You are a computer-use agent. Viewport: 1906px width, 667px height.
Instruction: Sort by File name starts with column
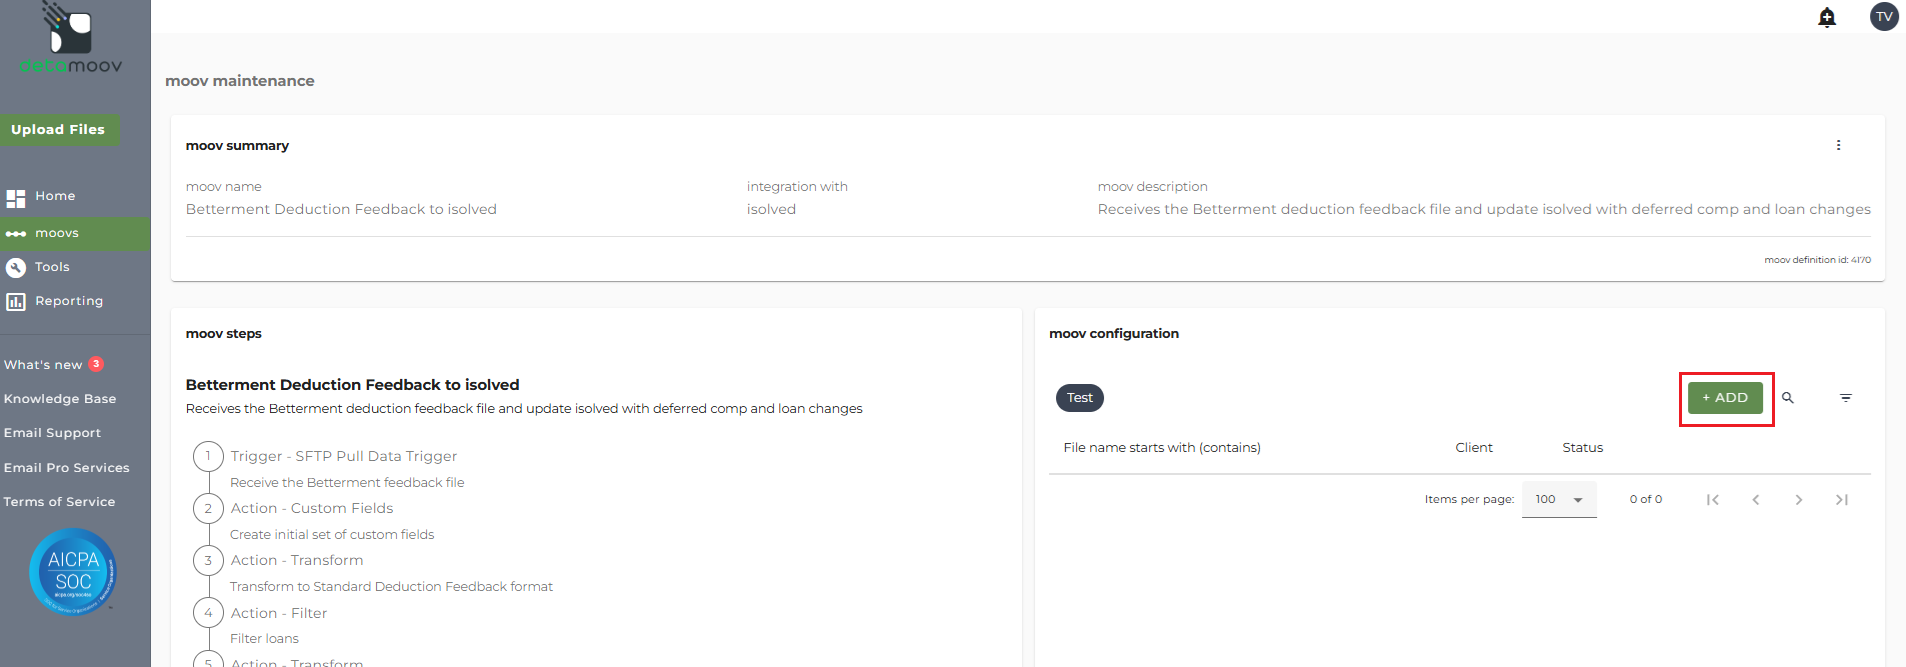coord(1162,448)
